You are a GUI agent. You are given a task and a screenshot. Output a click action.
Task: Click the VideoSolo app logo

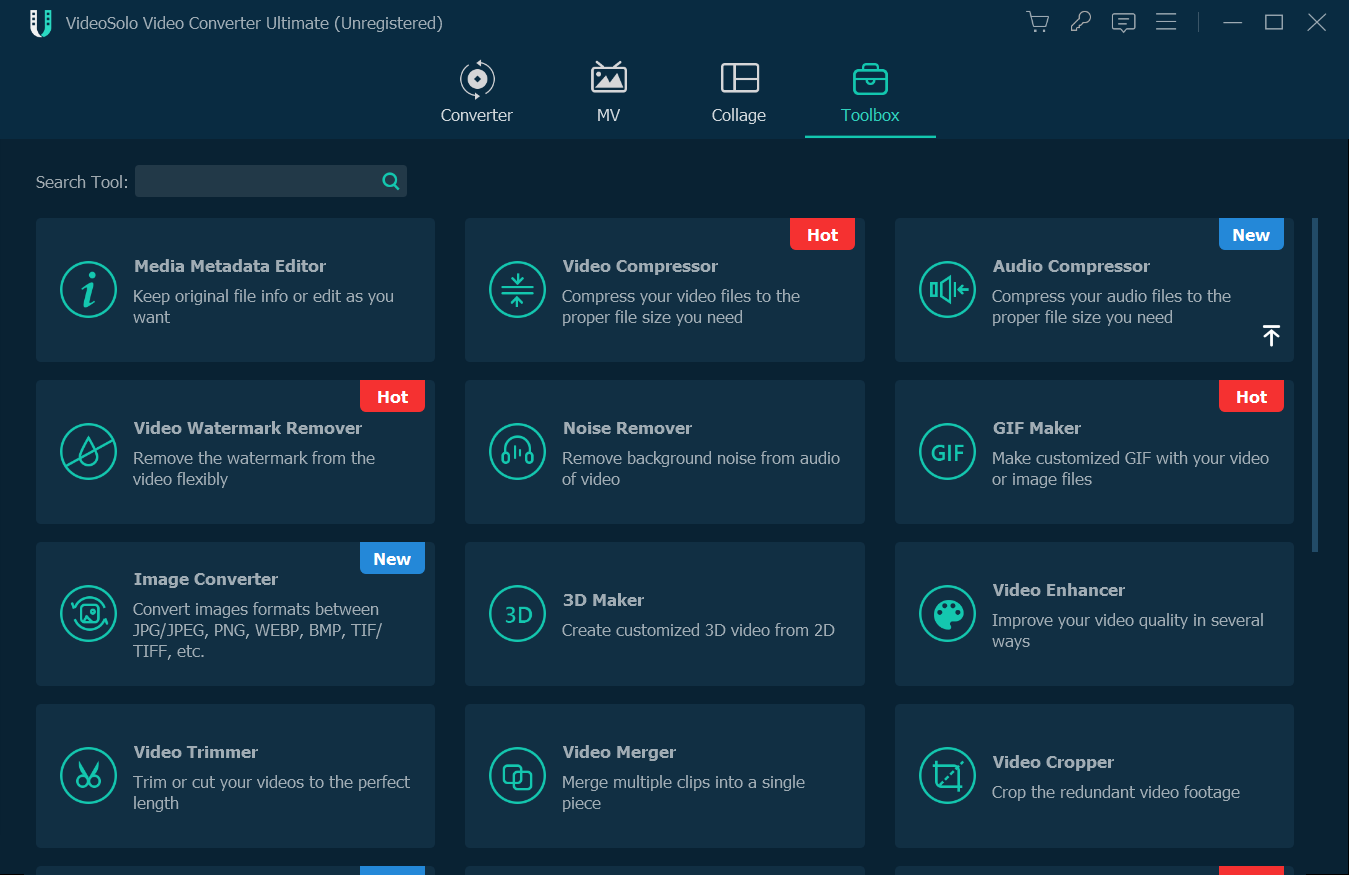coord(40,23)
